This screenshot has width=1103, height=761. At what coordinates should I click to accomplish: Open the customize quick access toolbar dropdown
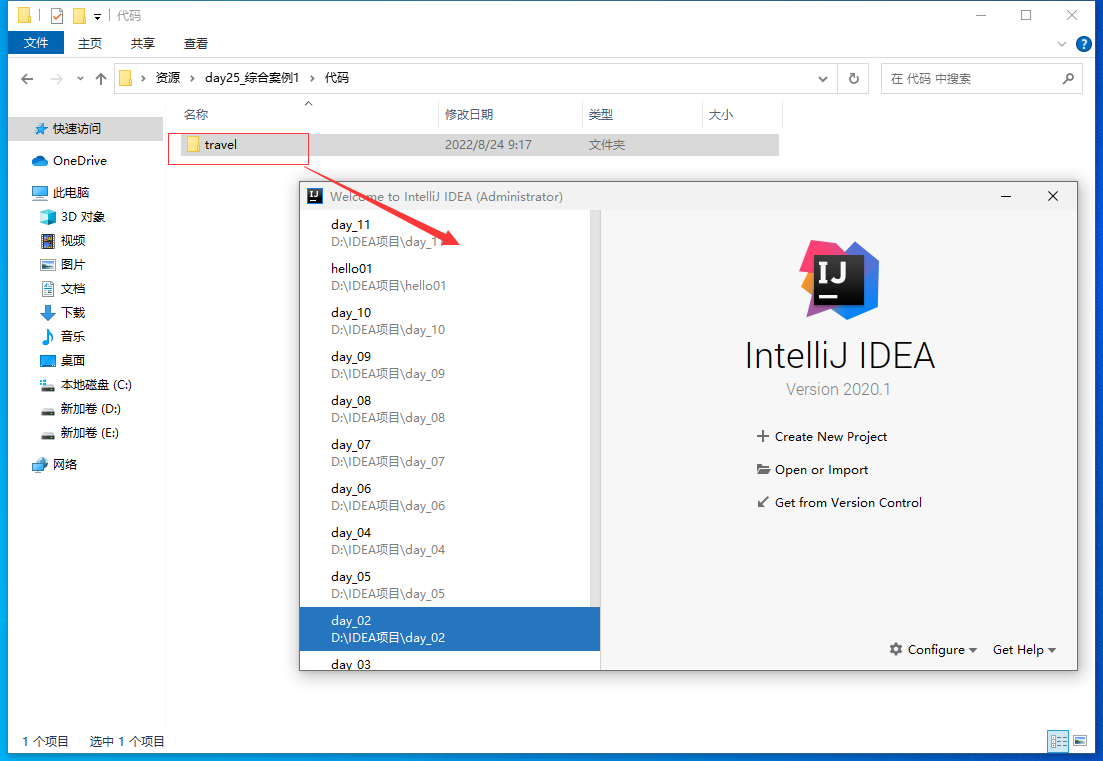(97, 16)
